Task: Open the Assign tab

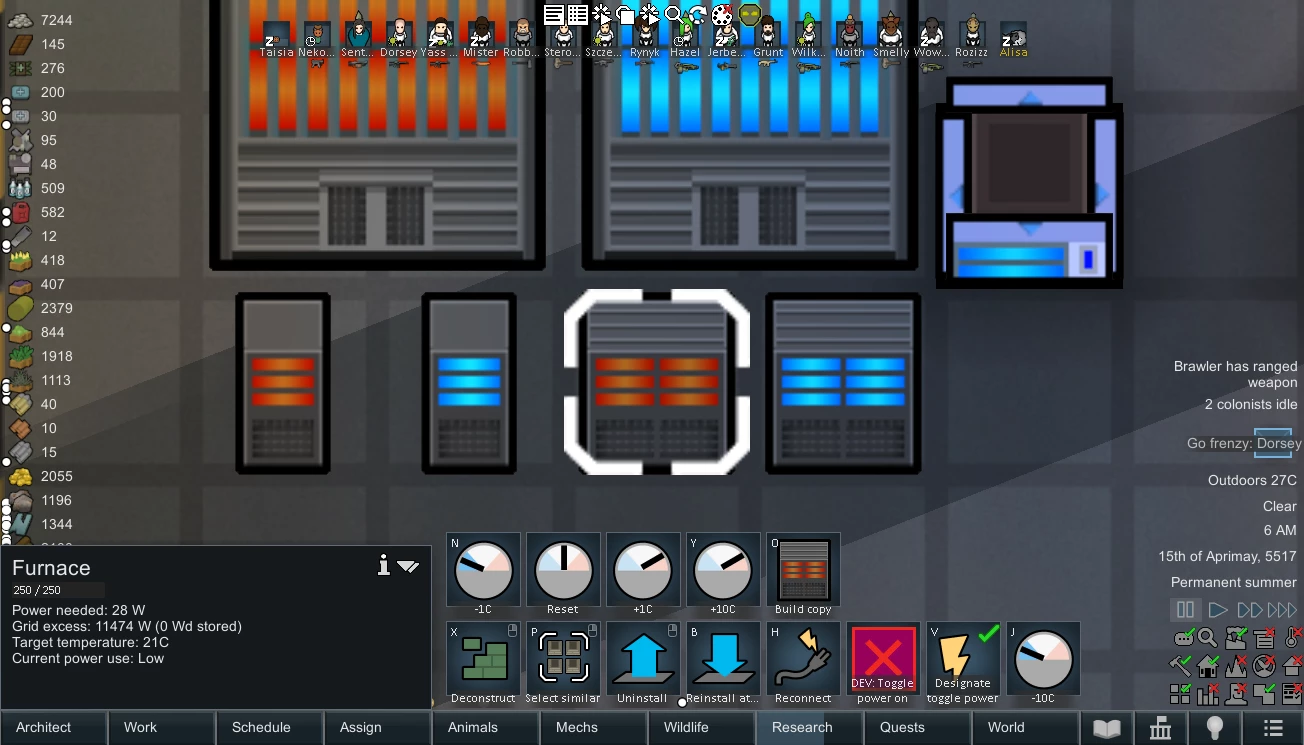Action: tap(378, 728)
